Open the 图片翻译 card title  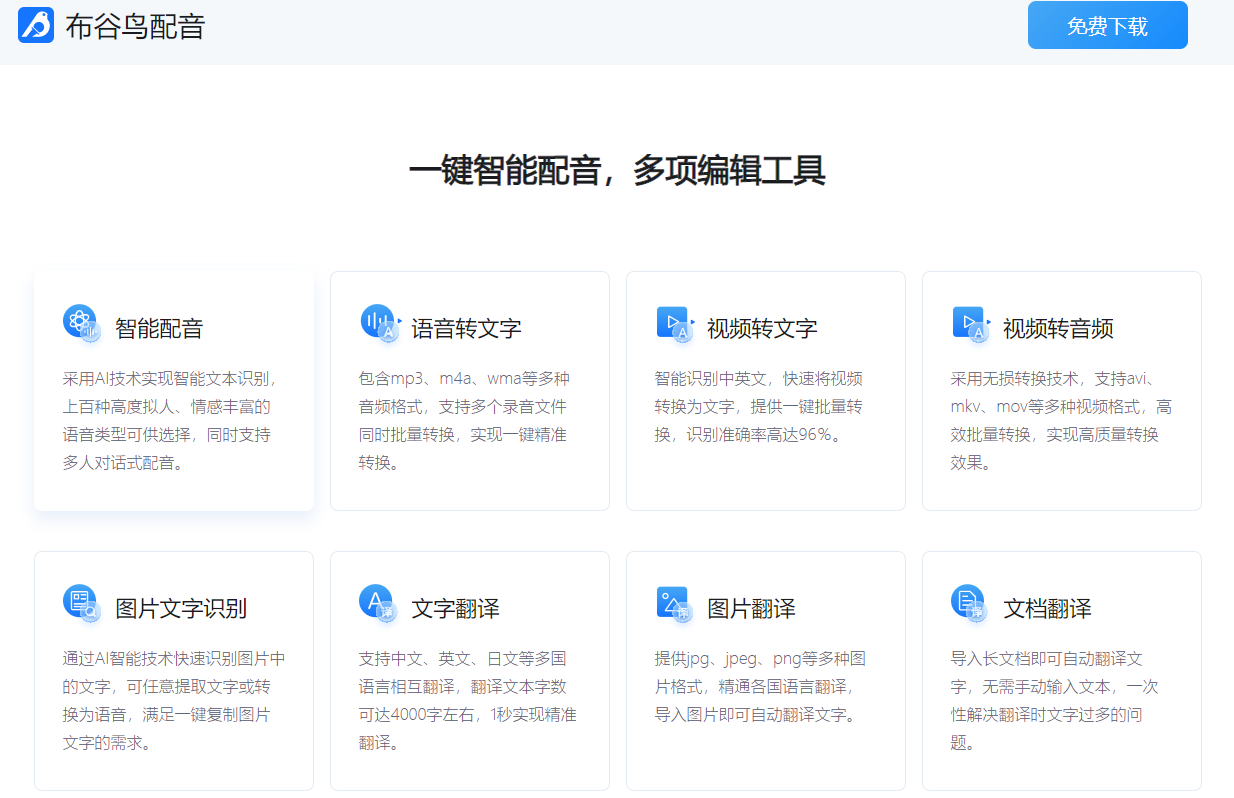(x=751, y=608)
